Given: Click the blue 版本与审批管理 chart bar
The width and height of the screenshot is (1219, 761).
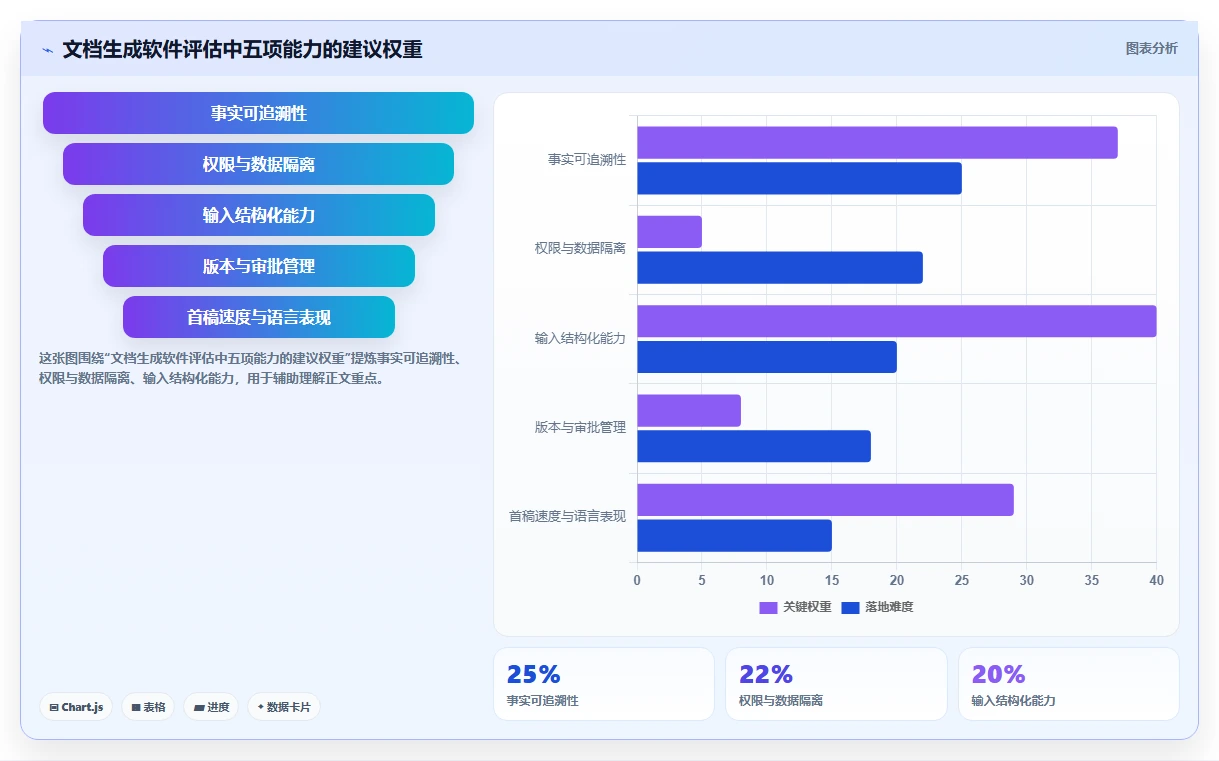Looking at the screenshot, I should click(x=754, y=446).
